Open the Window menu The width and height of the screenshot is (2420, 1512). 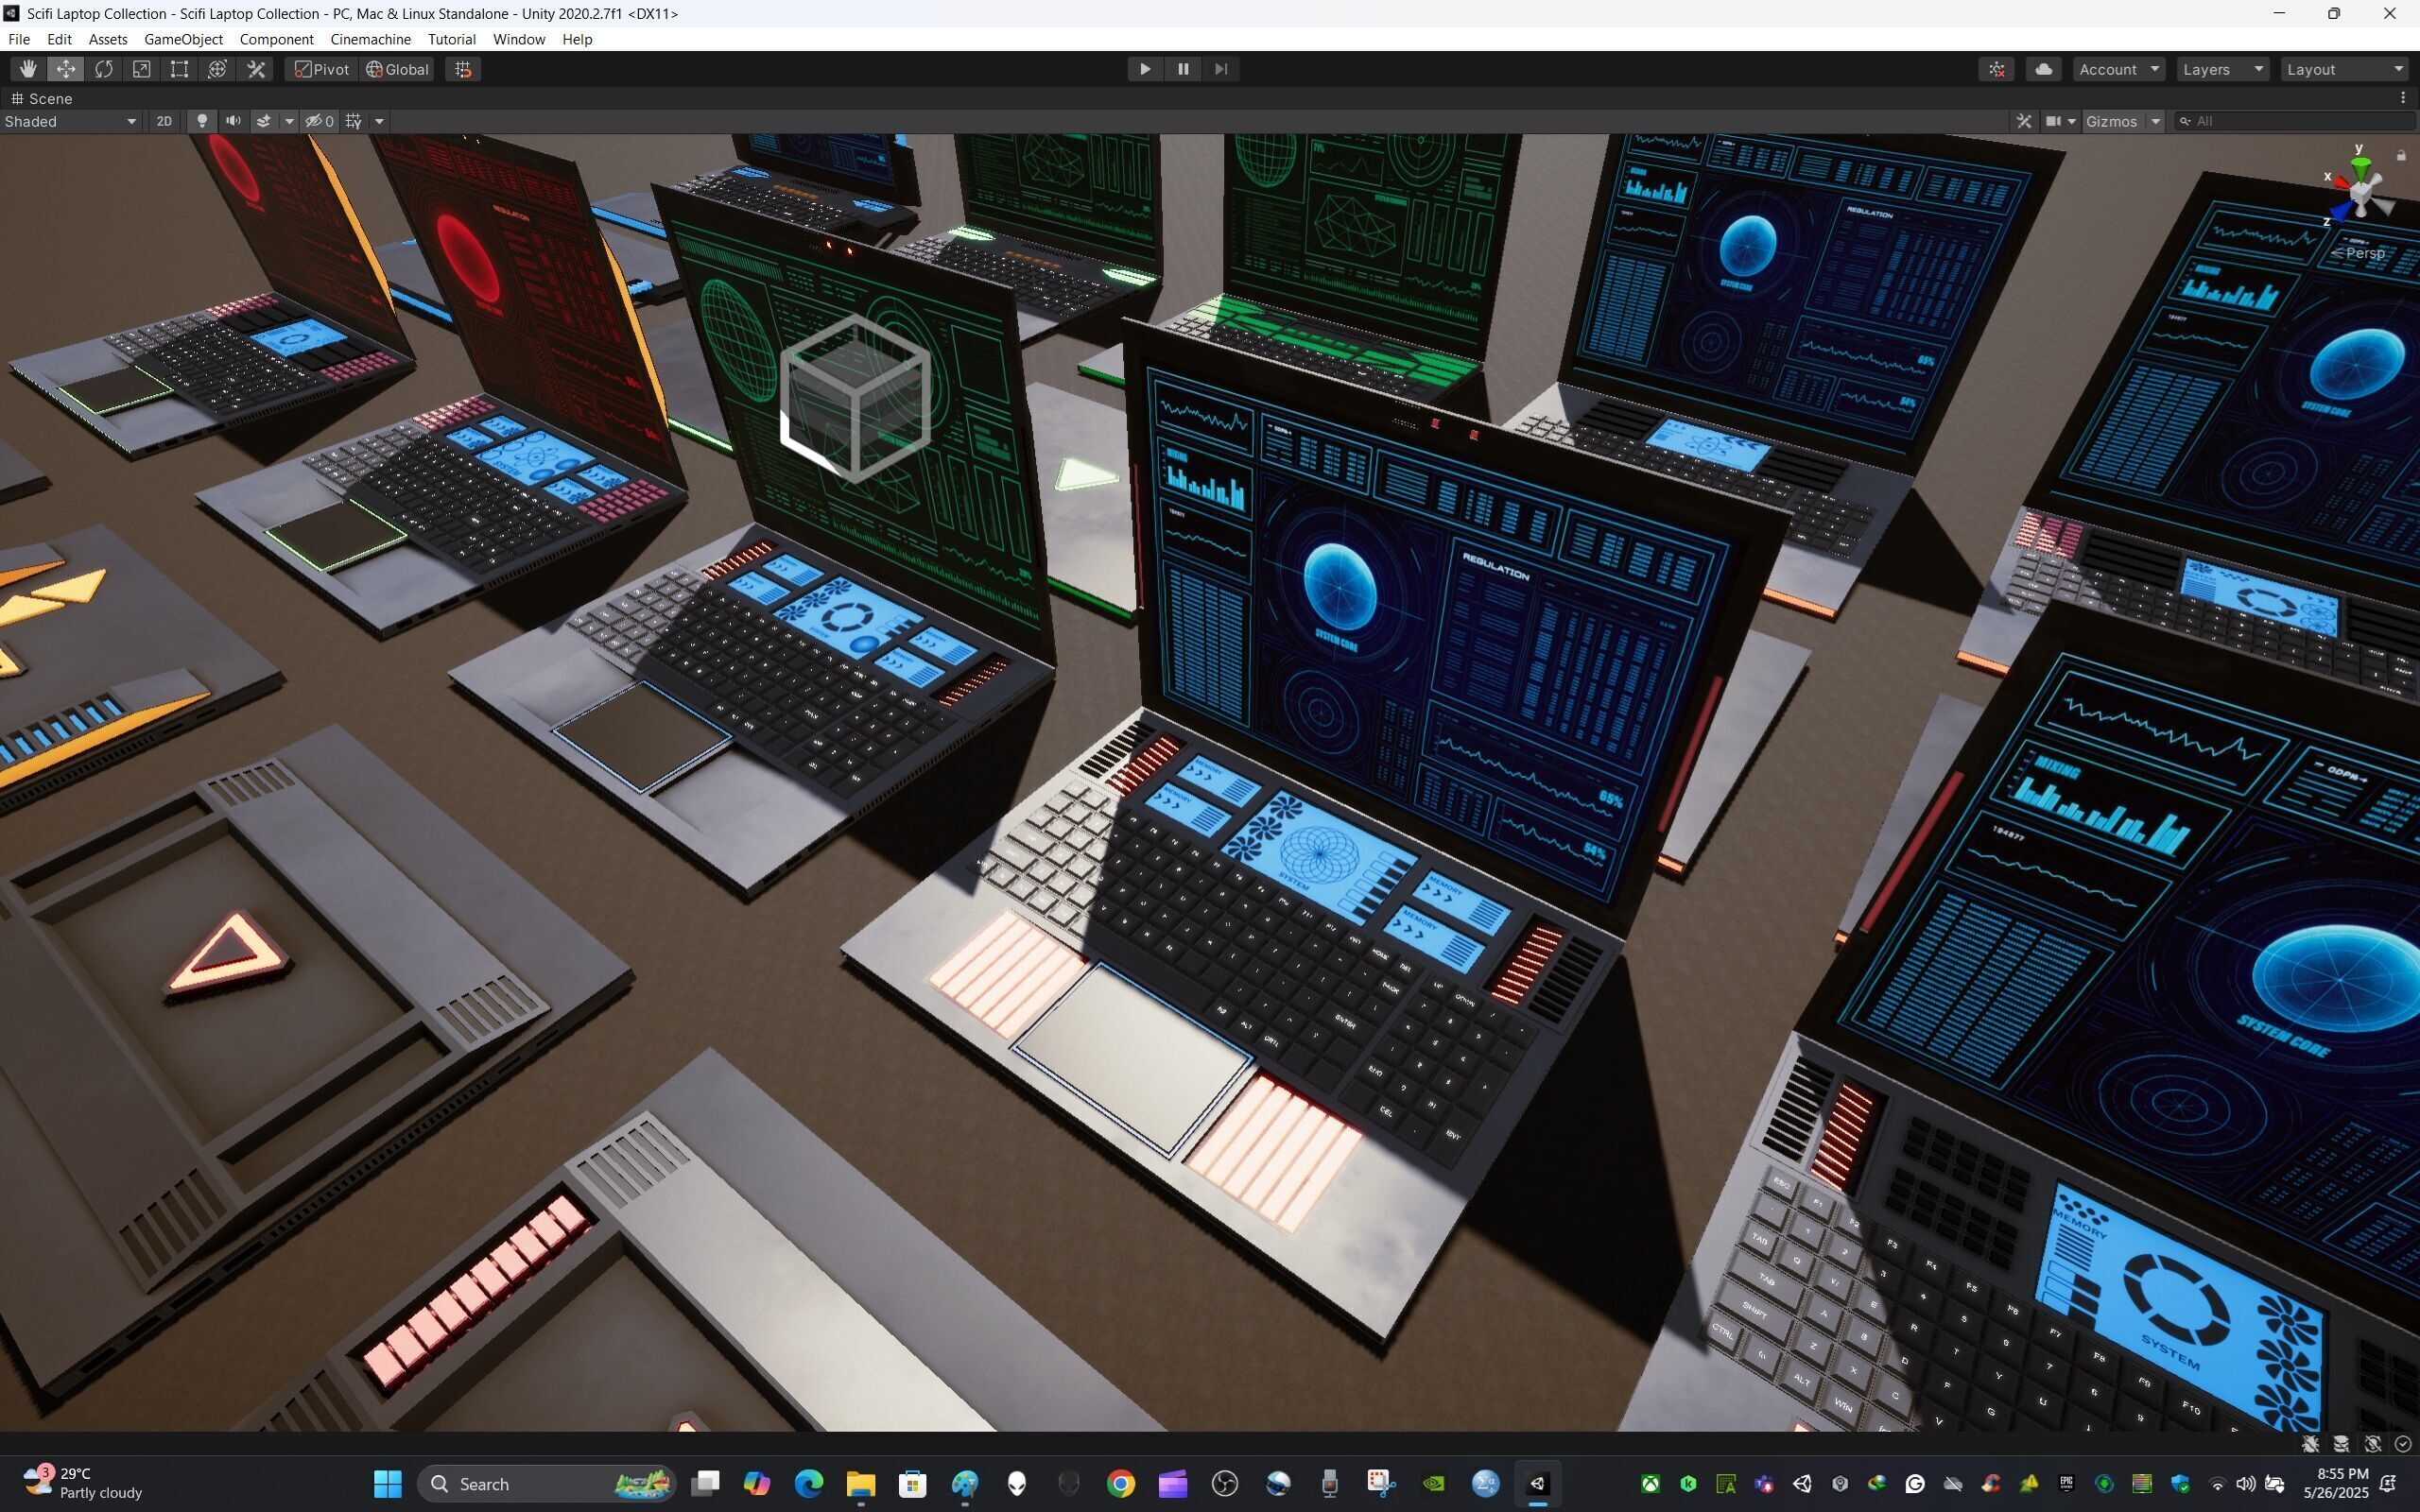tap(519, 39)
